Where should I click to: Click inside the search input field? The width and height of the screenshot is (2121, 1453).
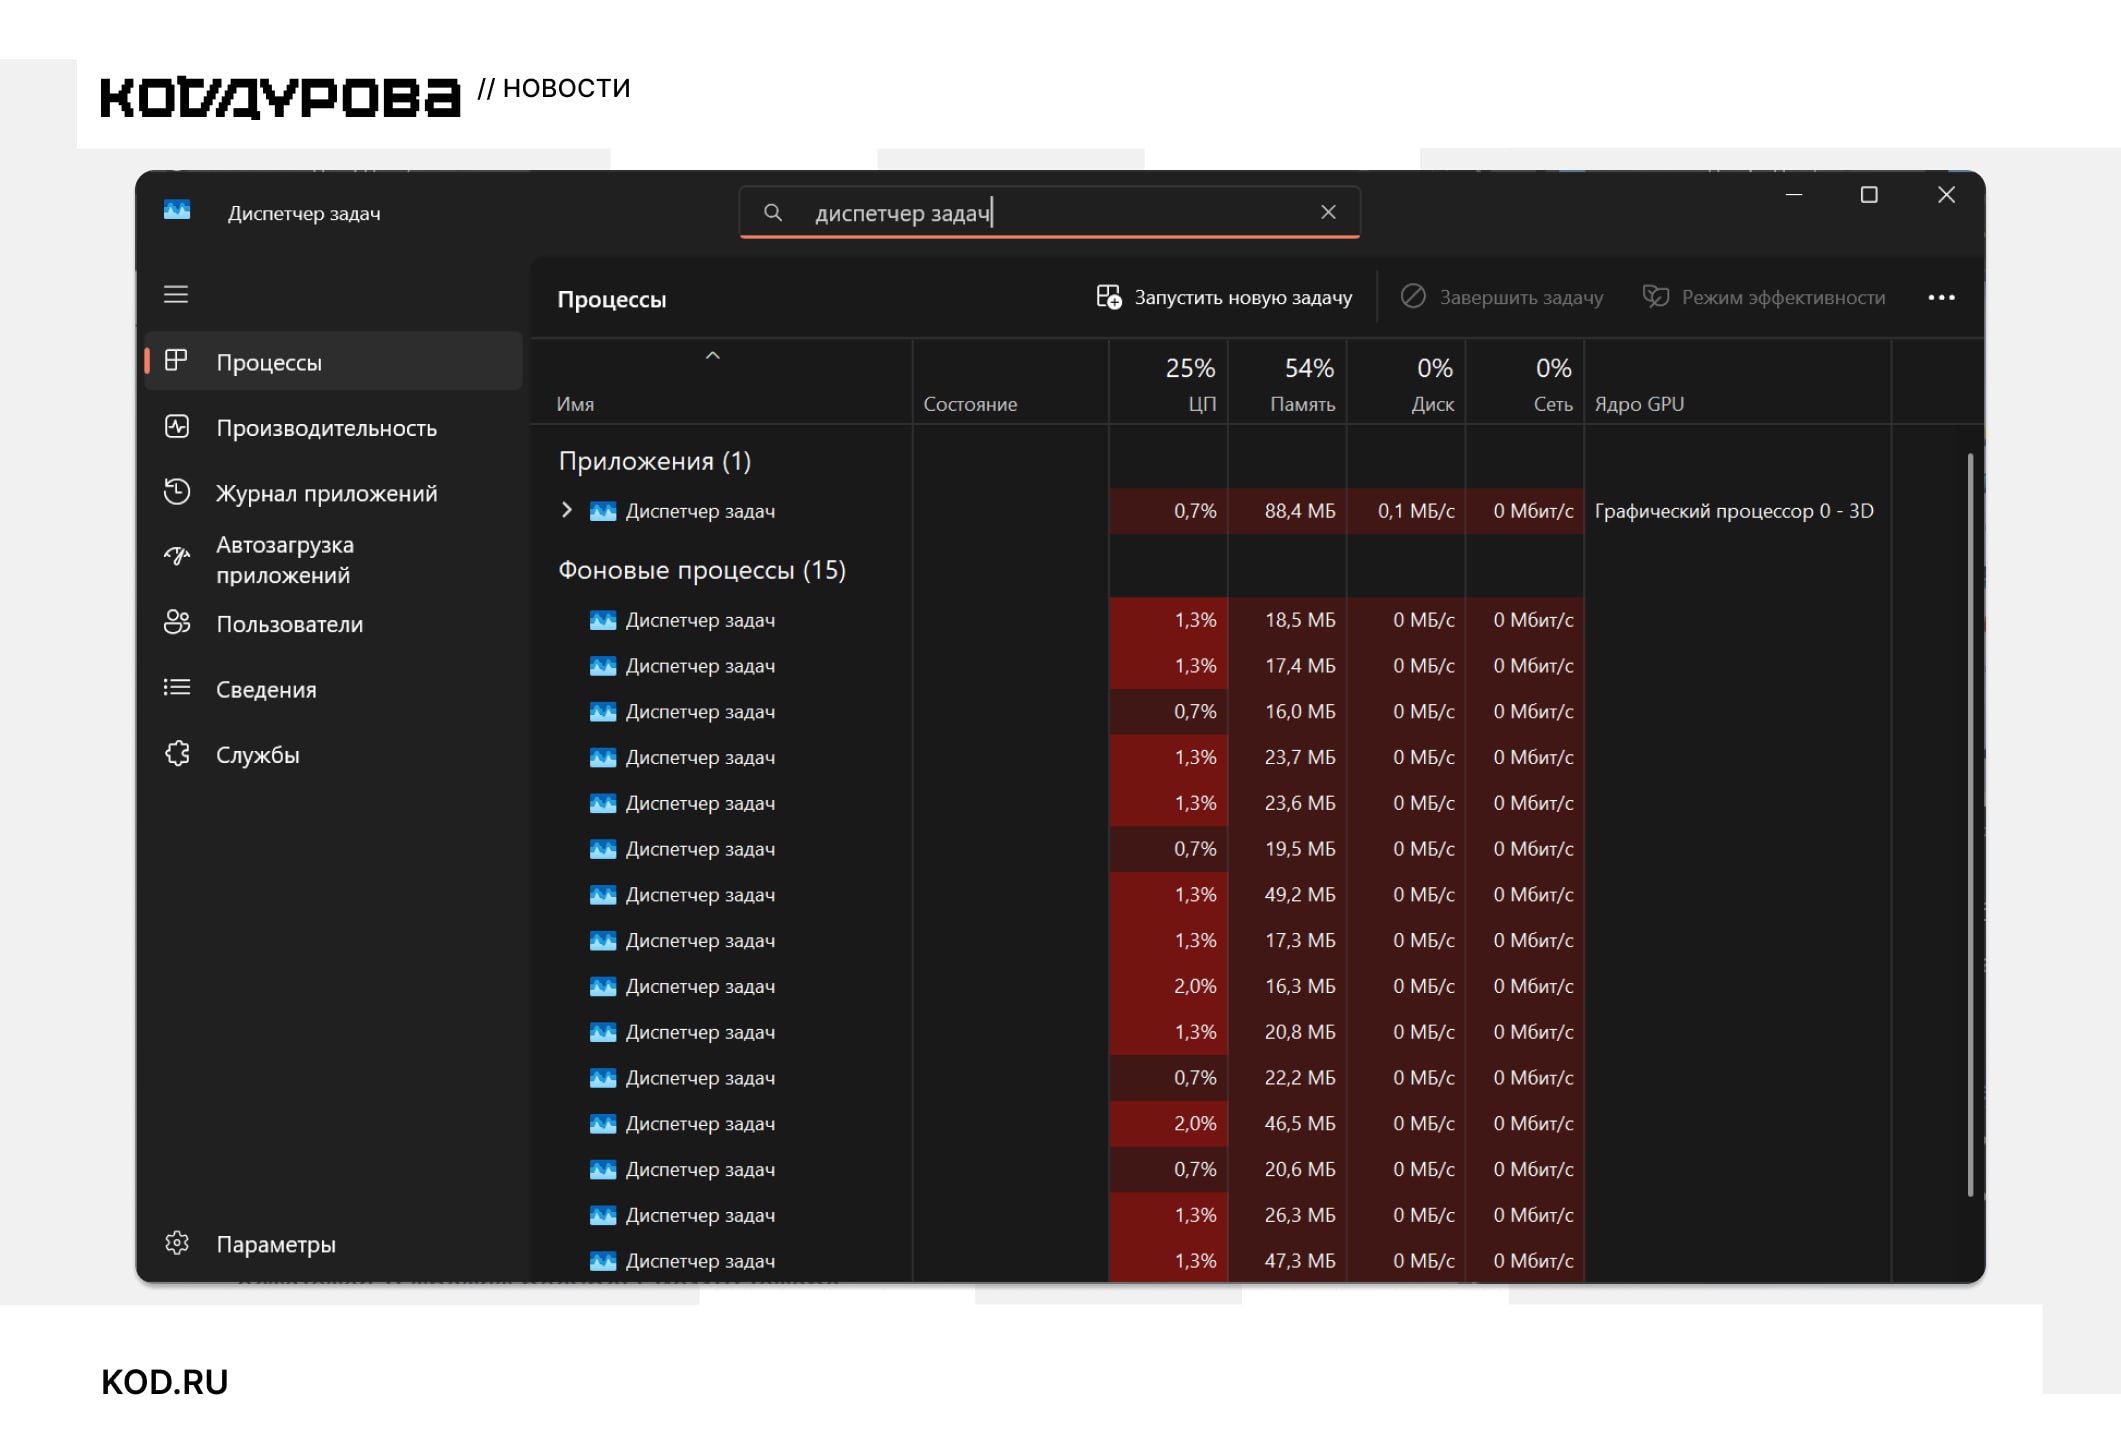[1050, 213]
